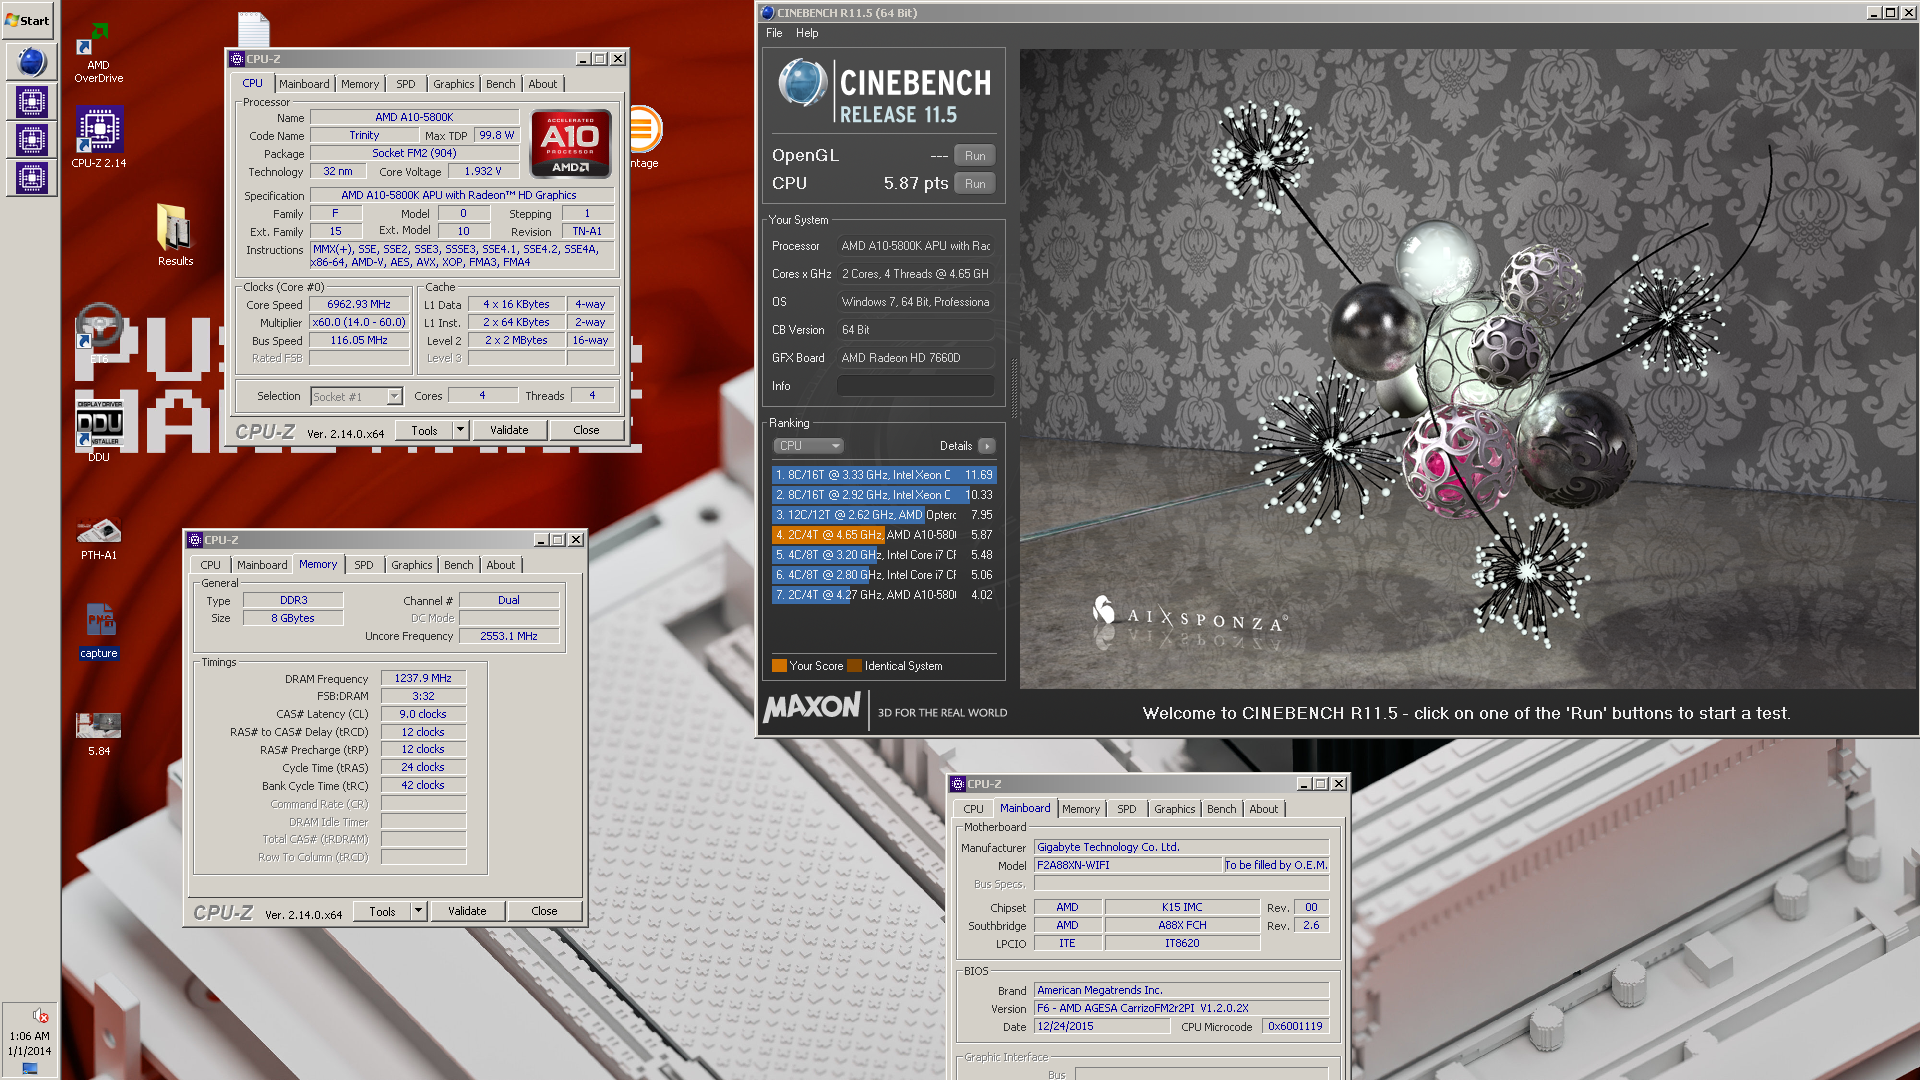1920x1080 pixels.
Task: Click the orange Your Score legend swatch
Action: [x=779, y=666]
